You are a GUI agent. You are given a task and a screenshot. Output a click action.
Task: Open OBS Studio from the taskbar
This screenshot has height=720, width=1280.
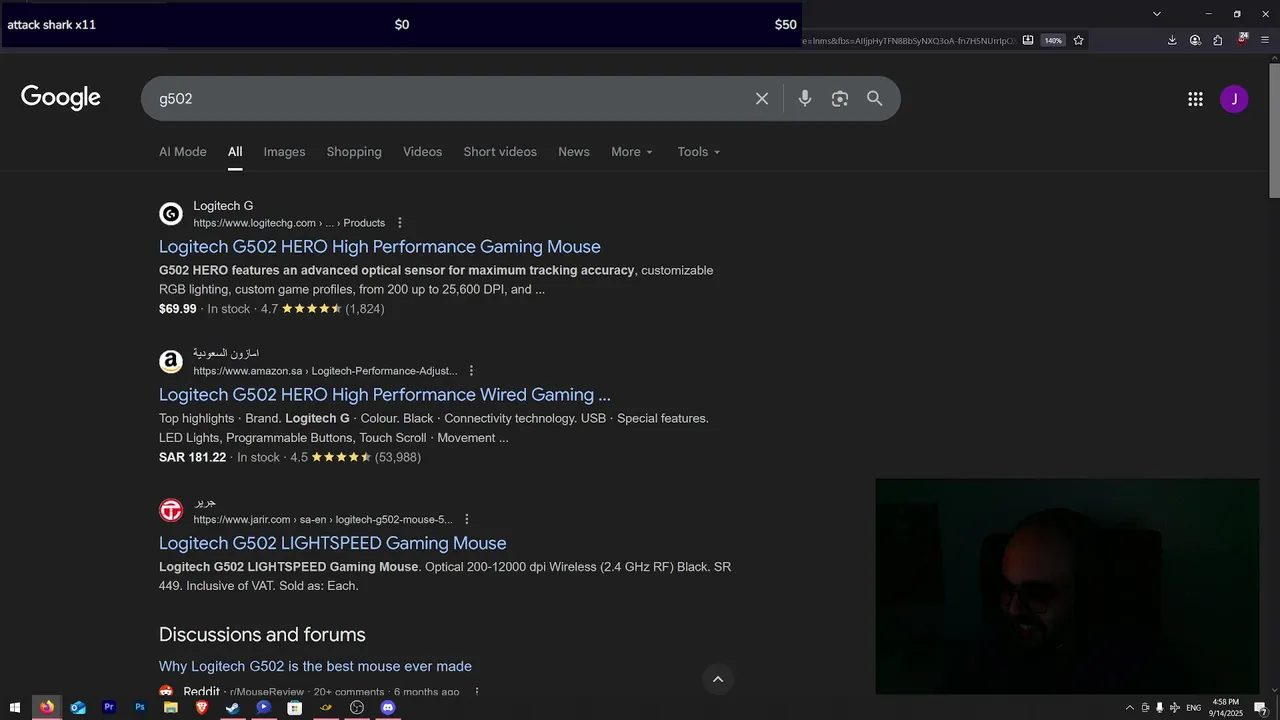(357, 708)
